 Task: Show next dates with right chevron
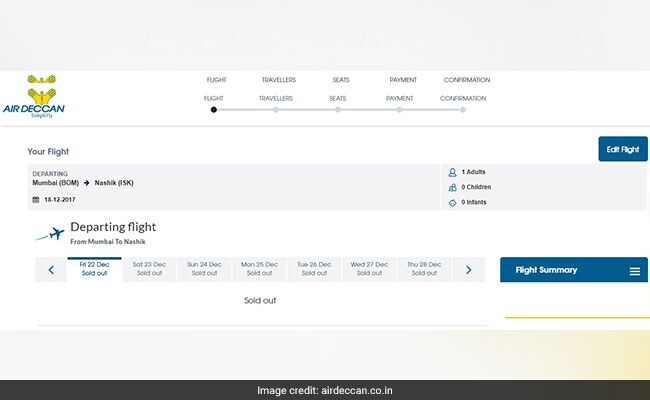pyautogui.click(x=468, y=270)
